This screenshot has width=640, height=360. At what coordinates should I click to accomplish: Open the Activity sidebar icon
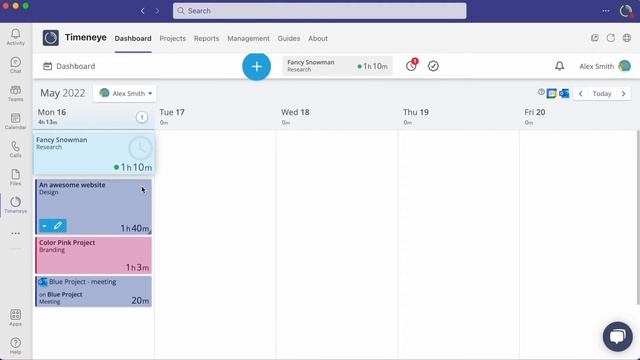pos(16,37)
